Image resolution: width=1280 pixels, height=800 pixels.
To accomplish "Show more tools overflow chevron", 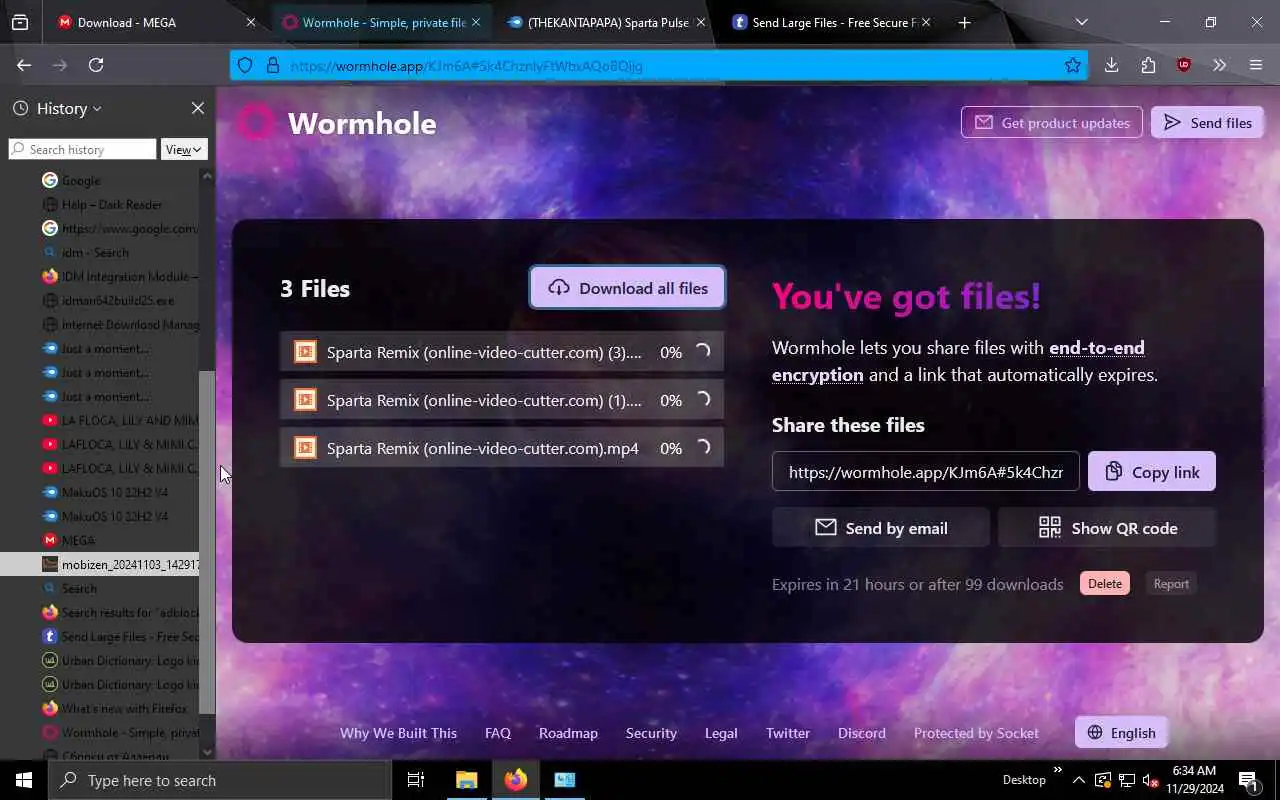I will [x=1219, y=65].
